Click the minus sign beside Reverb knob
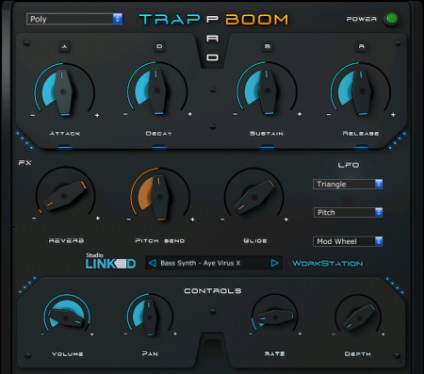Image resolution: width=424 pixels, height=374 pixels. [34, 218]
